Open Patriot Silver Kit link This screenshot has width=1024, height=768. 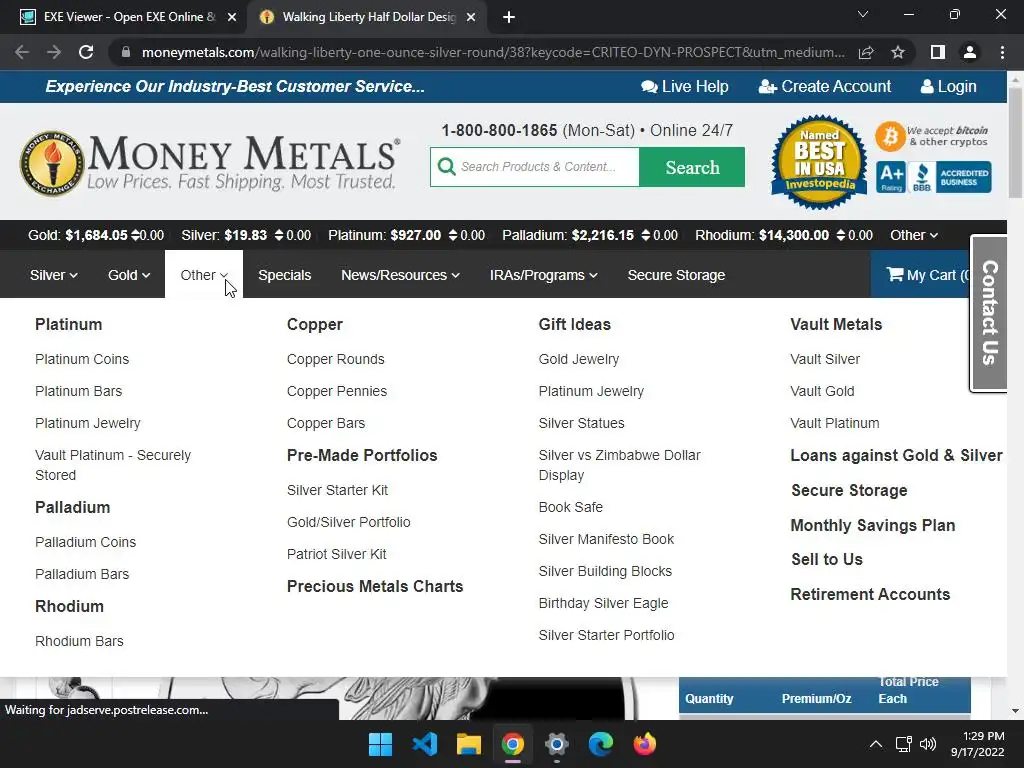coord(336,554)
